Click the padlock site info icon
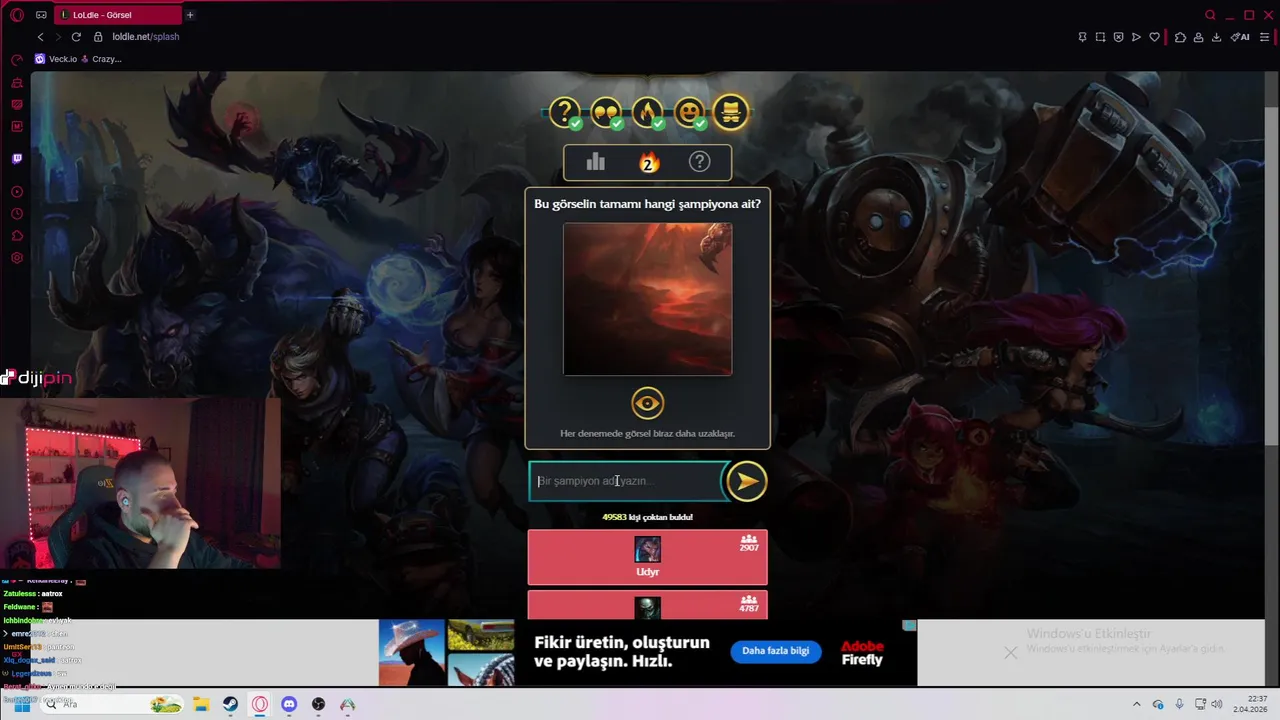 (98, 37)
